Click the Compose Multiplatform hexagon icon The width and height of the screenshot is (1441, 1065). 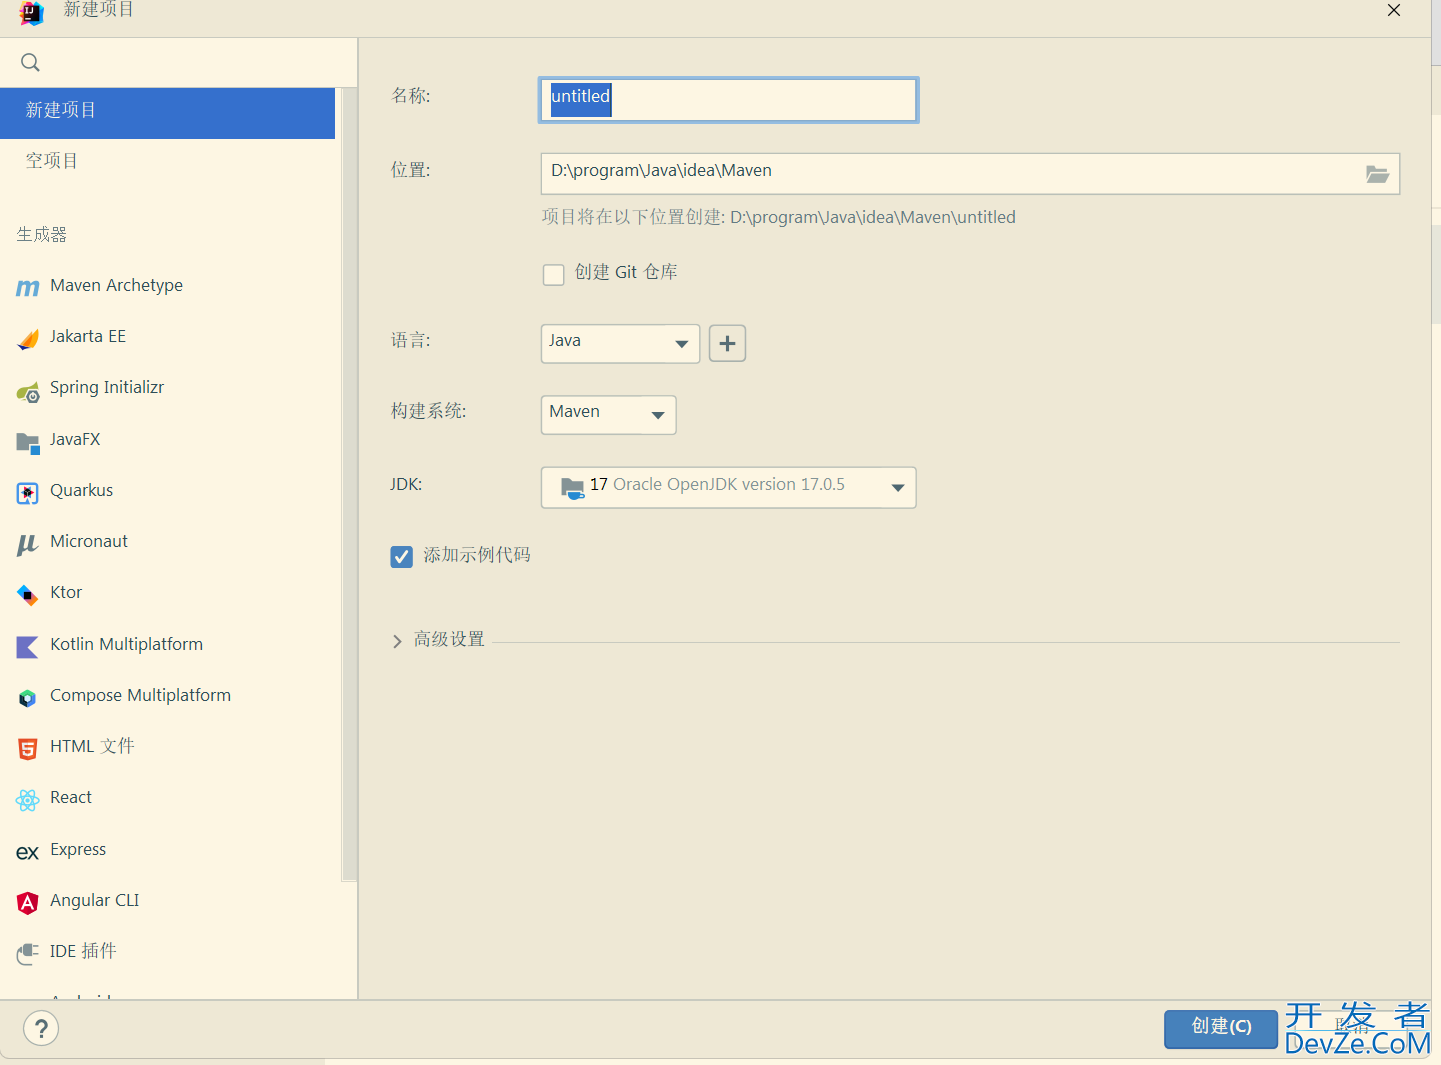pyautogui.click(x=27, y=698)
